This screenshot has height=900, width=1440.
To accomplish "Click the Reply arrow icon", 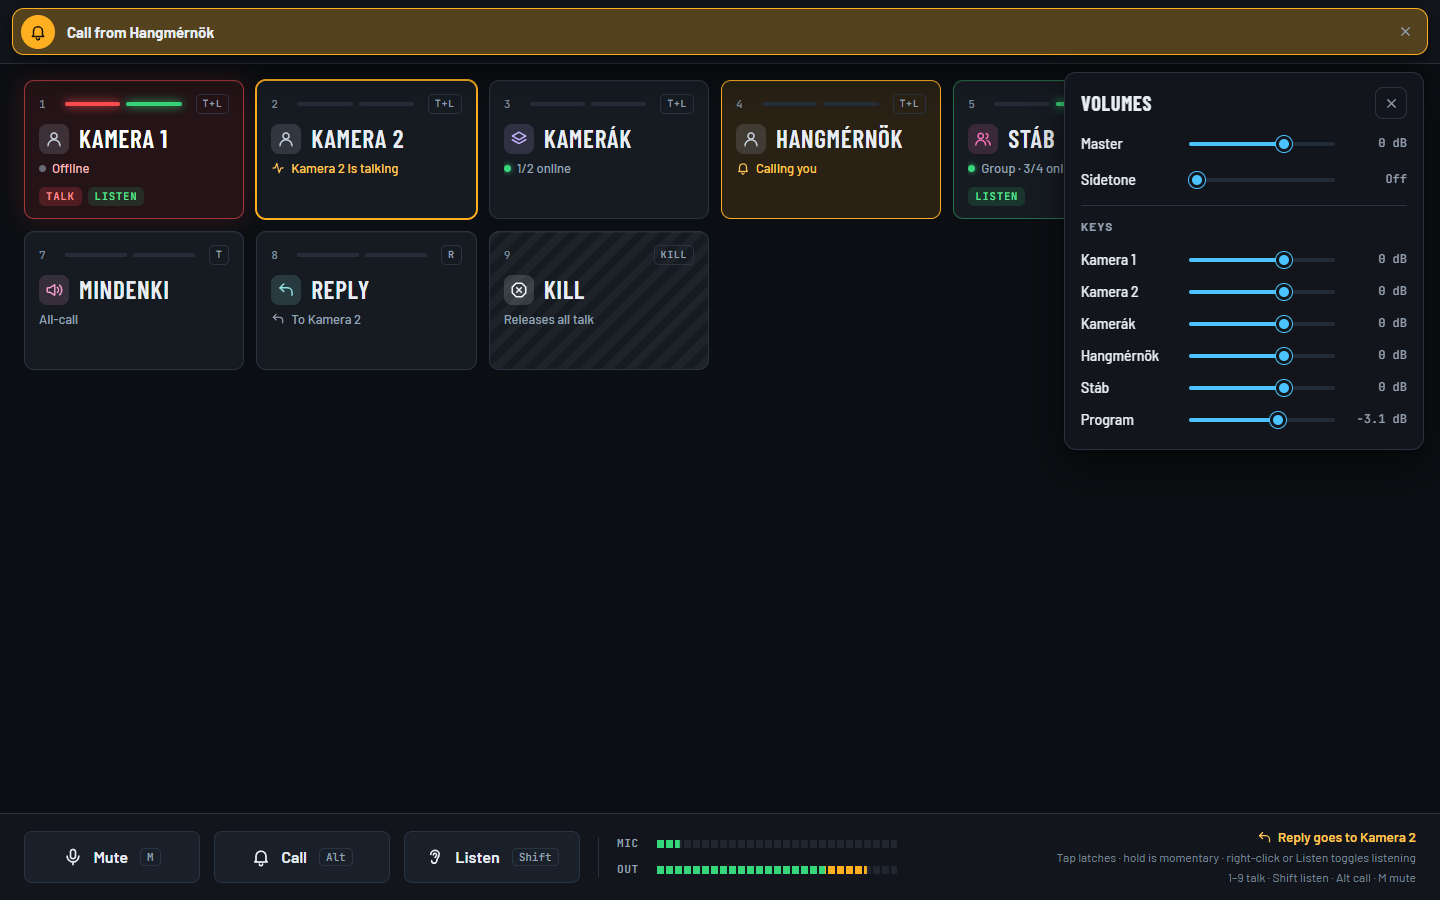I will (x=286, y=290).
